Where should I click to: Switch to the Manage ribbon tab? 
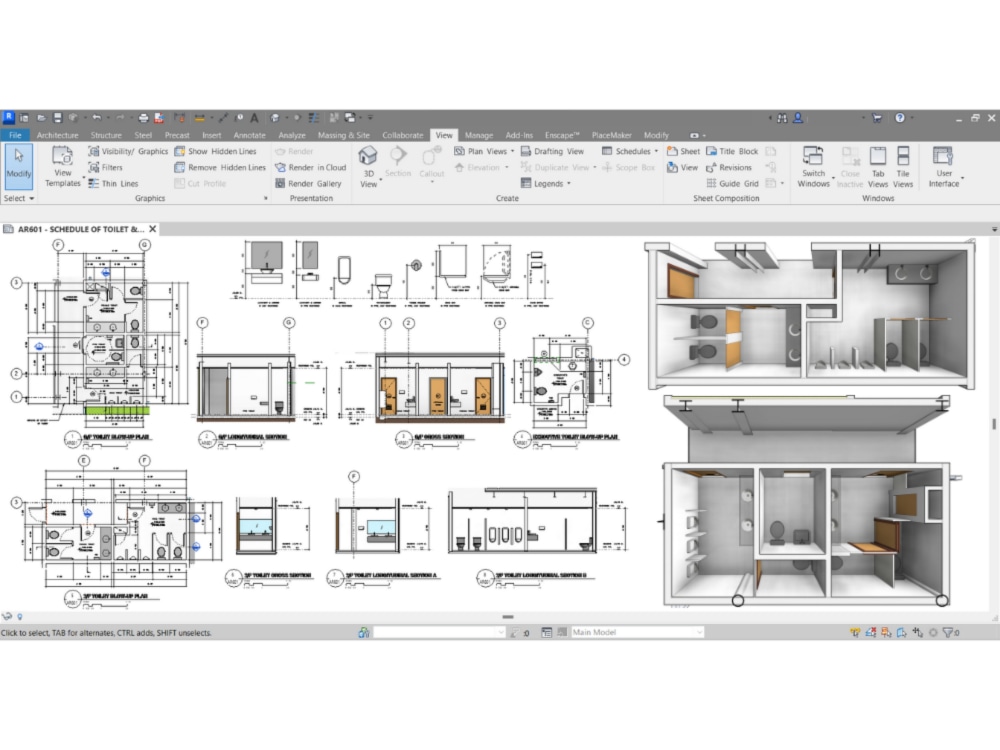pos(479,134)
